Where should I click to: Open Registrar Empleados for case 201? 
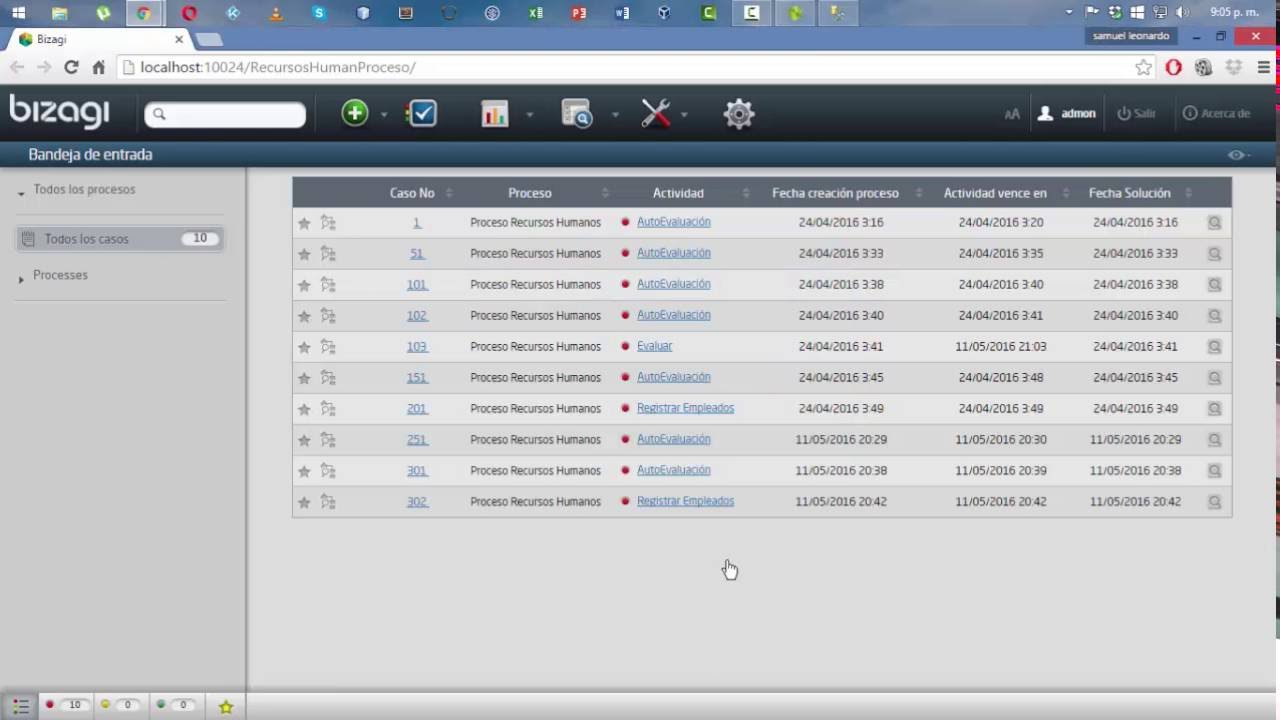pyautogui.click(x=685, y=408)
